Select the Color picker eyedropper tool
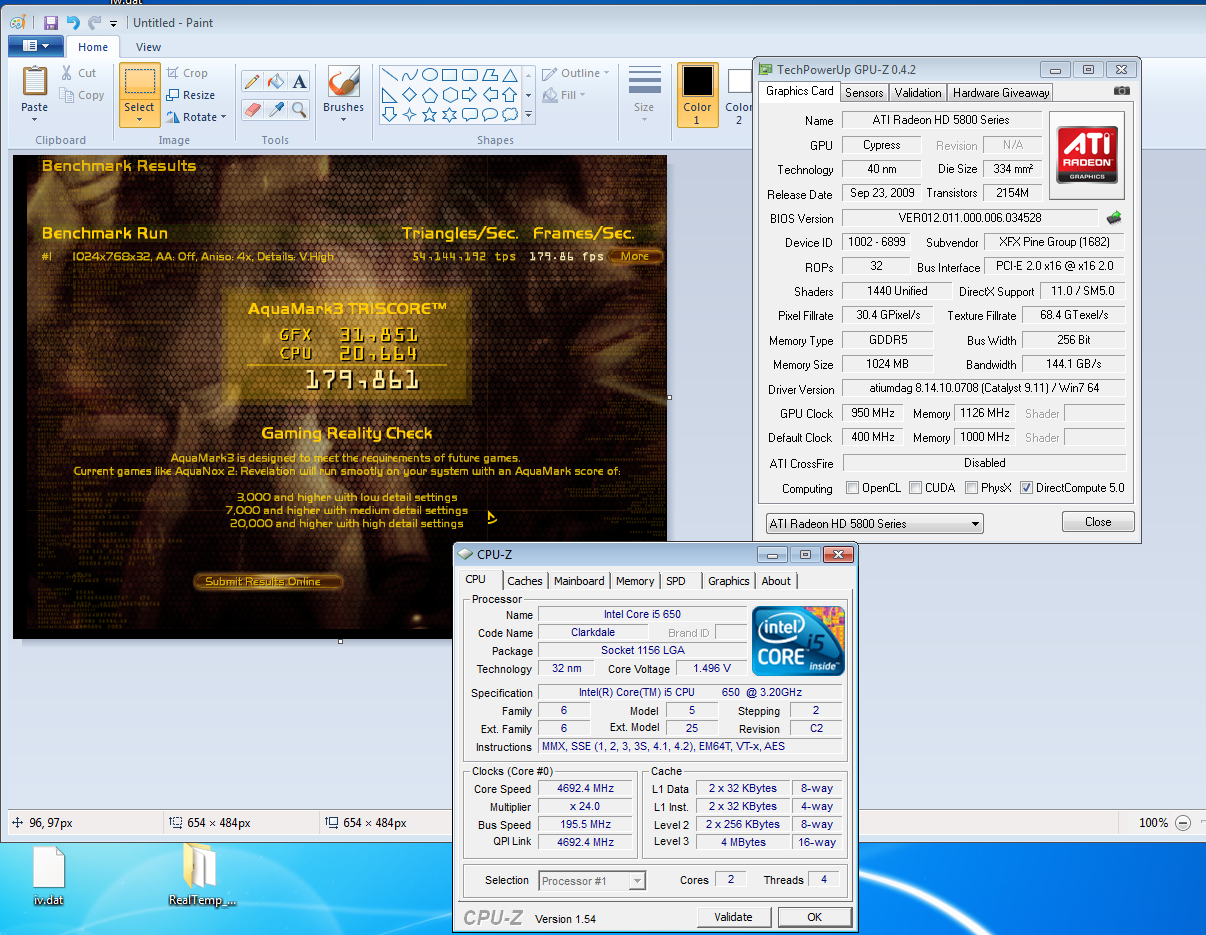This screenshot has width=1206, height=935. 276,109
